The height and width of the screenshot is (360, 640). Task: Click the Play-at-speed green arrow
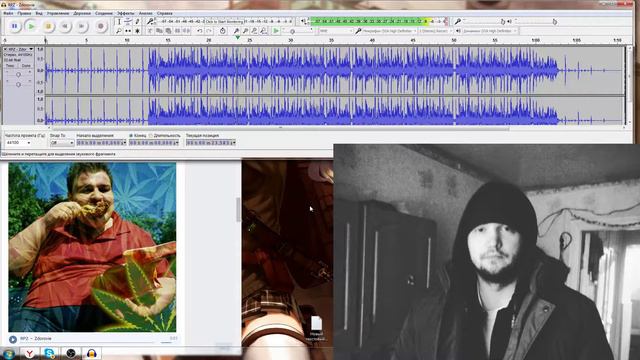pos(276,31)
